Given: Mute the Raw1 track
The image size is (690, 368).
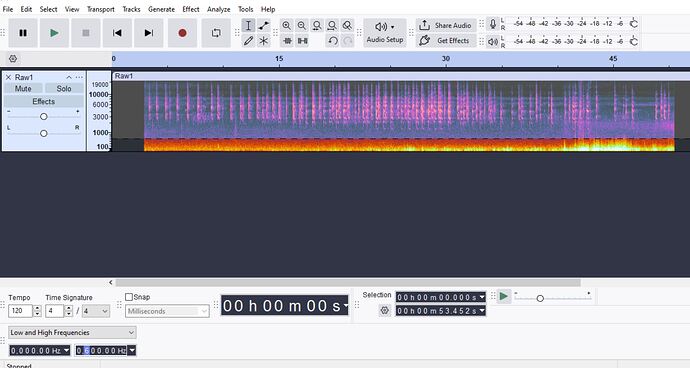Looking at the screenshot, I should (x=23, y=88).
